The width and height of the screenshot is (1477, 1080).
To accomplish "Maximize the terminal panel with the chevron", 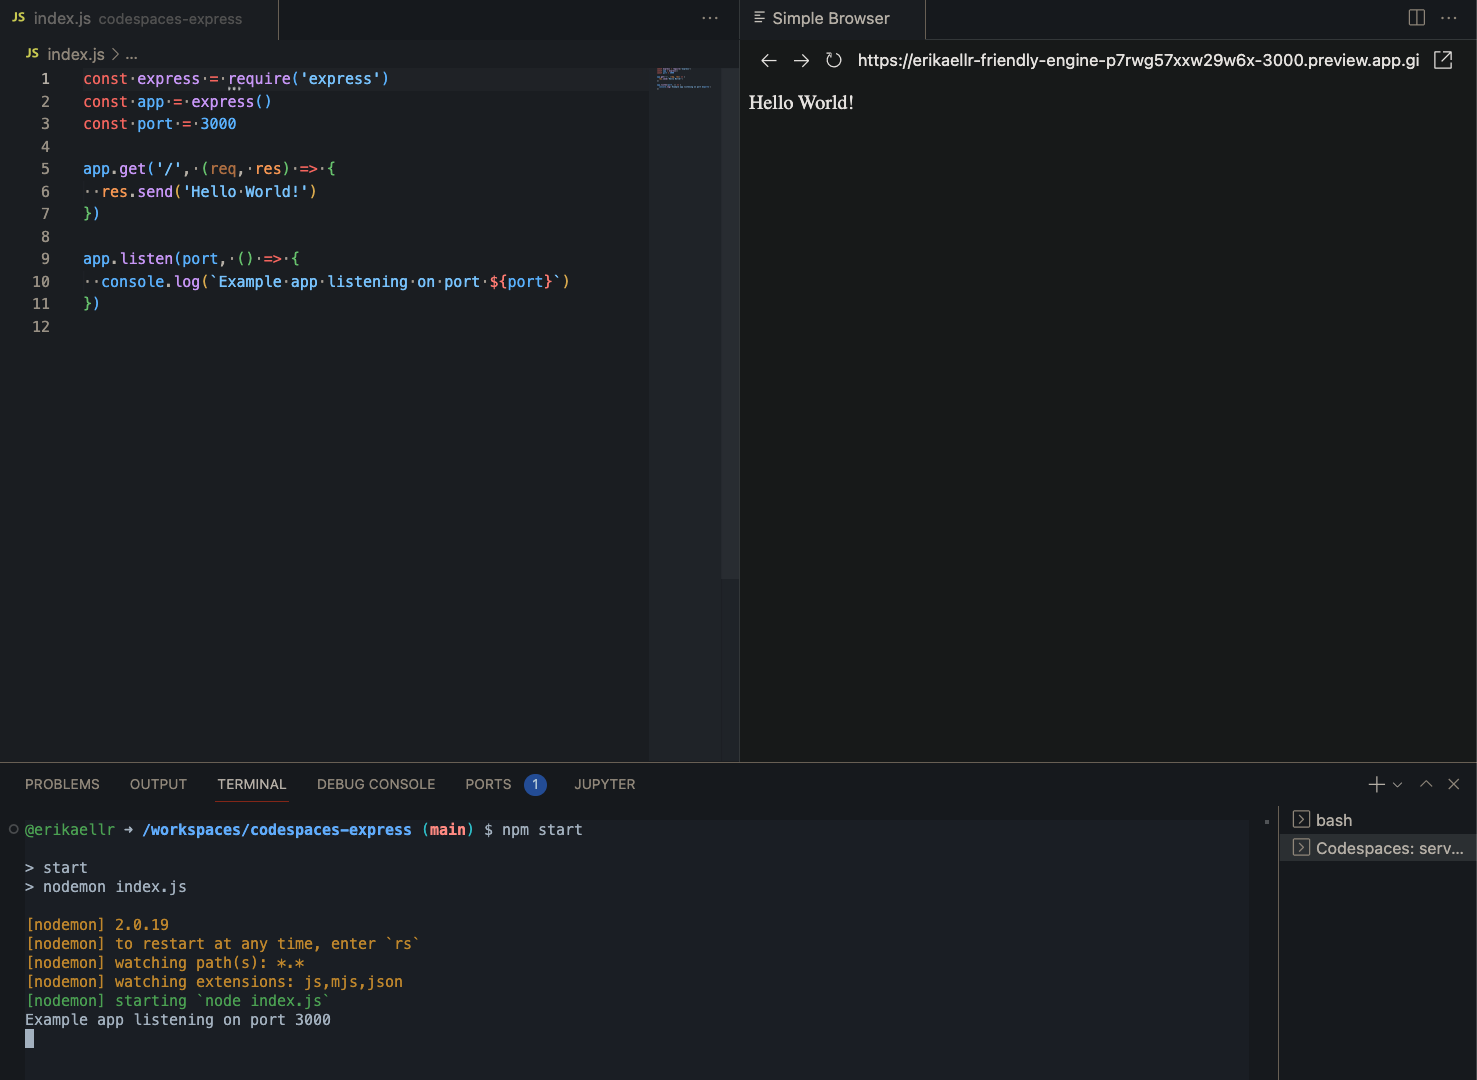I will tap(1426, 784).
